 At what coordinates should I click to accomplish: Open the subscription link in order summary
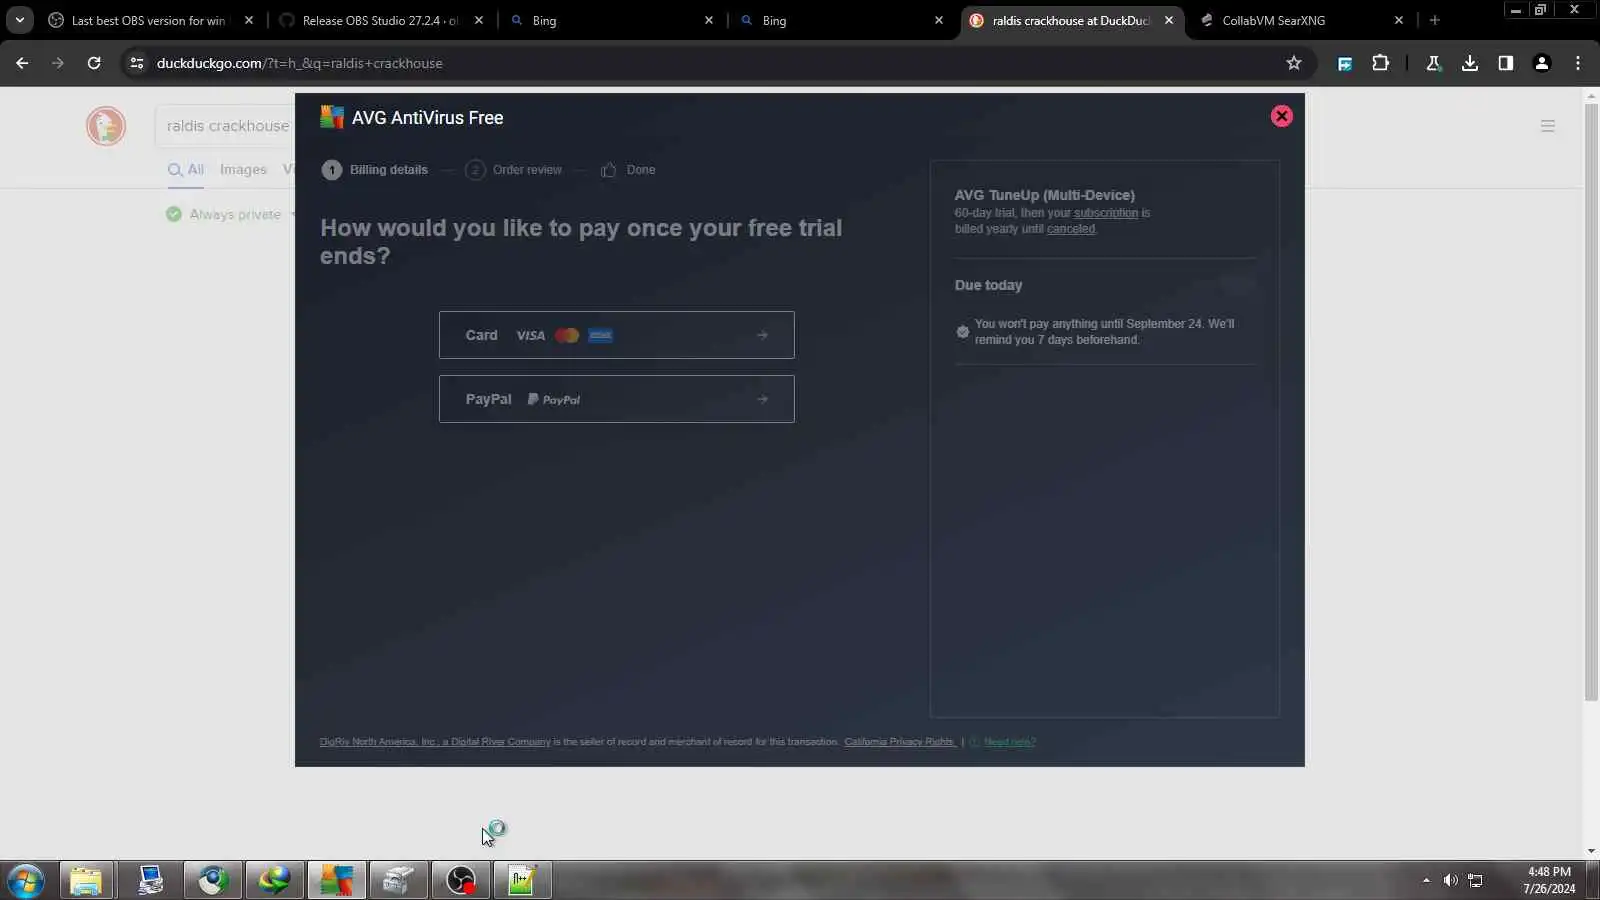tap(1105, 213)
